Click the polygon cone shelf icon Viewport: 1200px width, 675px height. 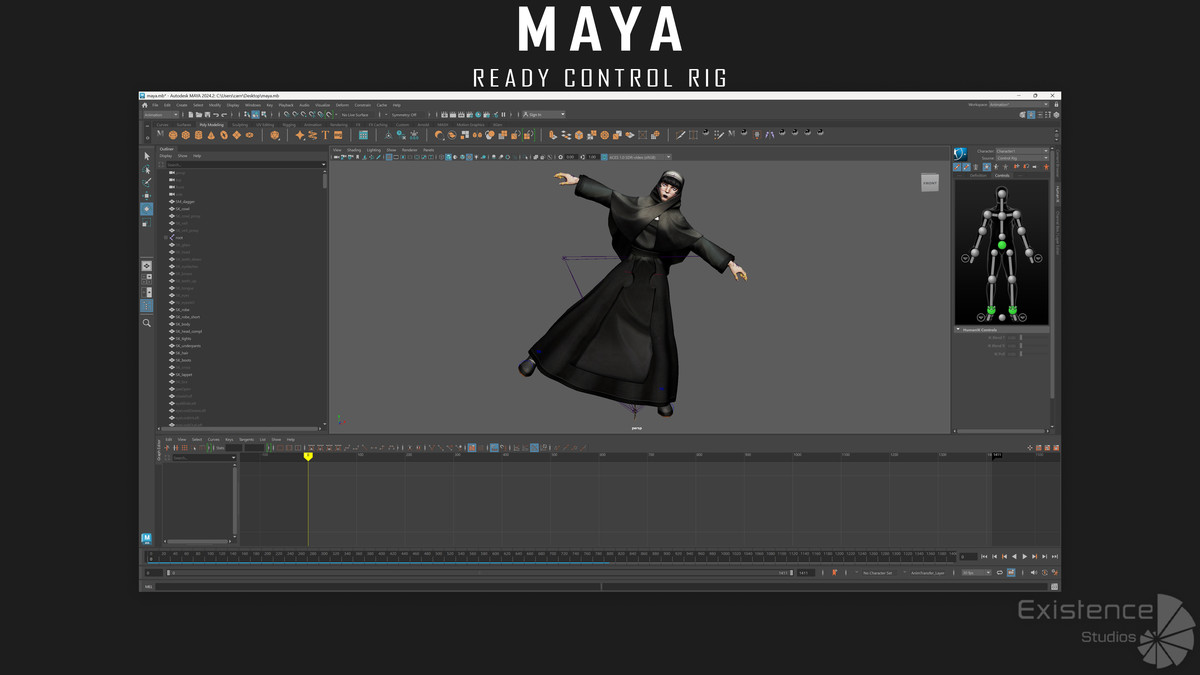point(211,135)
